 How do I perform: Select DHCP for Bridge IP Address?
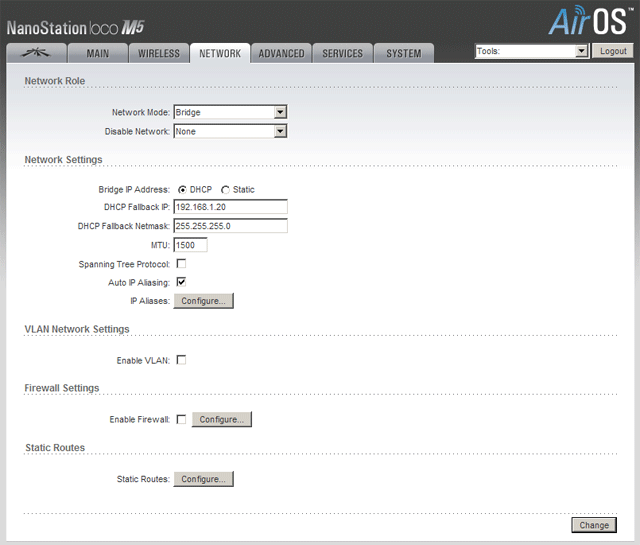click(182, 190)
